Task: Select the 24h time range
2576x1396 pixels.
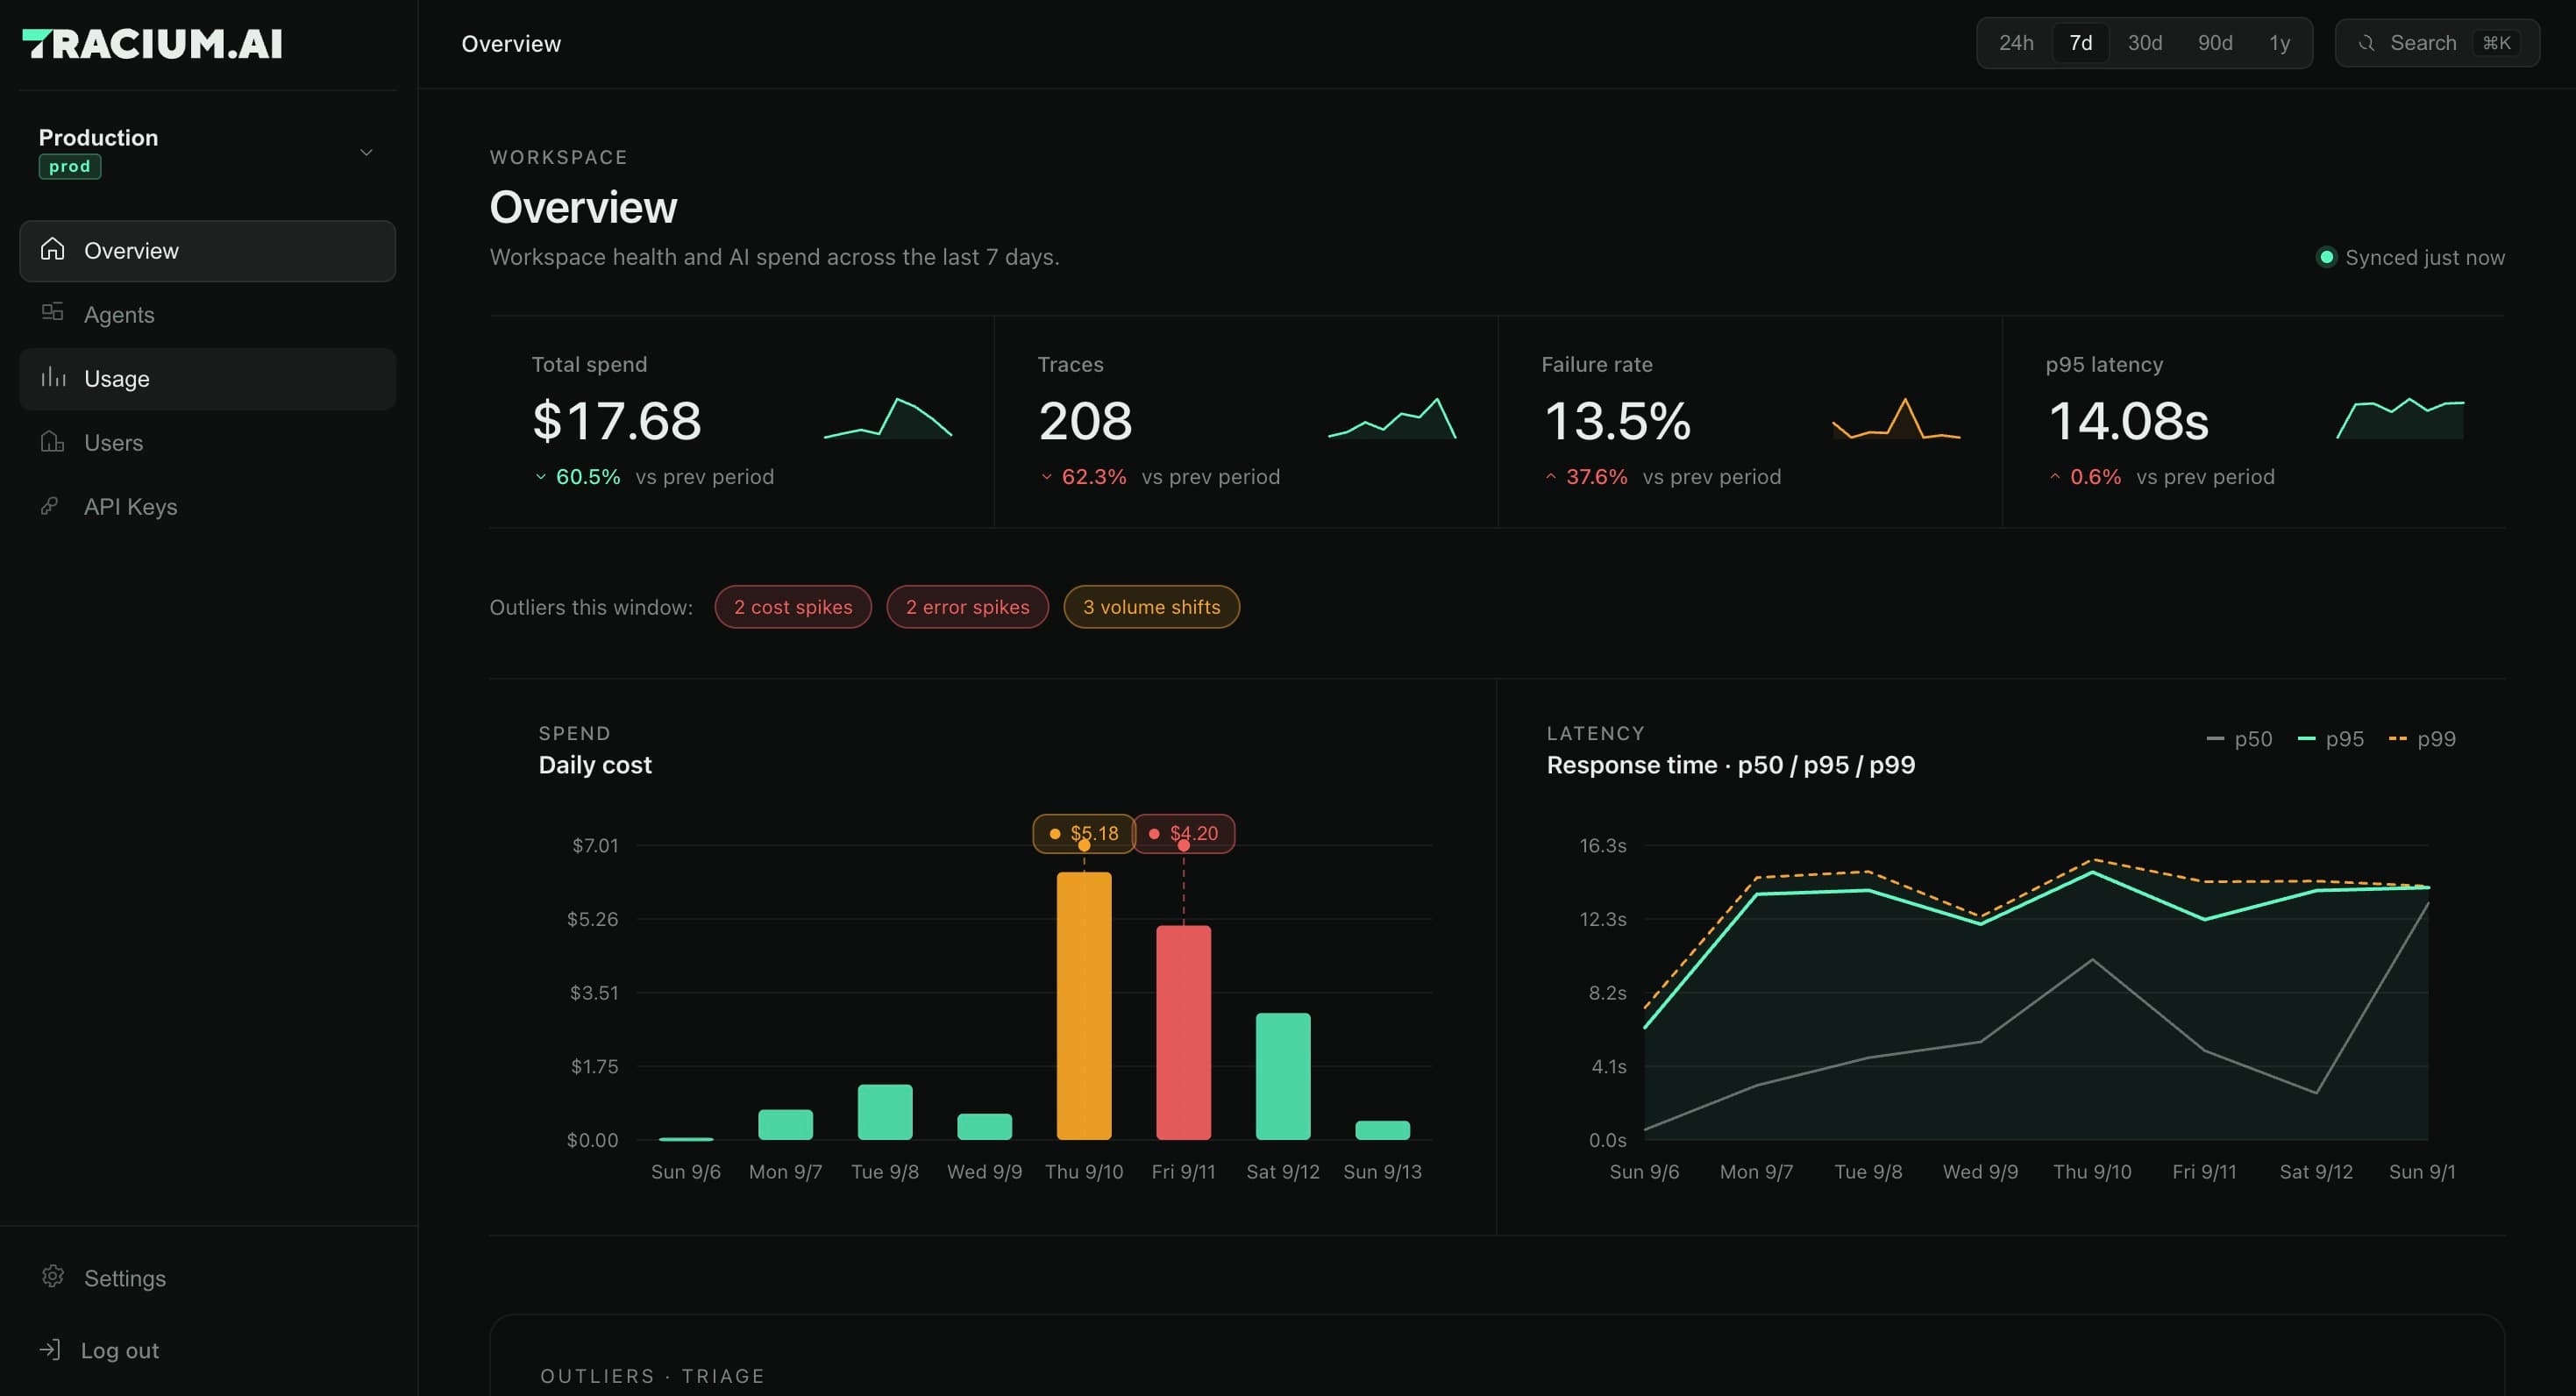Action: [2016, 43]
